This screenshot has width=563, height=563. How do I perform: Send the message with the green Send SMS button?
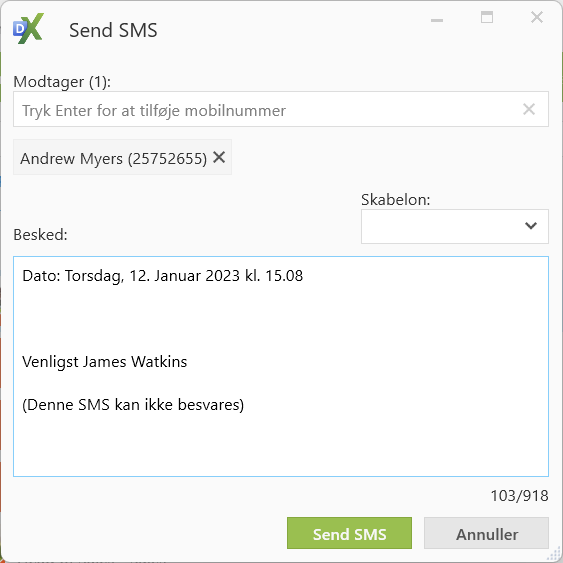tap(349, 533)
